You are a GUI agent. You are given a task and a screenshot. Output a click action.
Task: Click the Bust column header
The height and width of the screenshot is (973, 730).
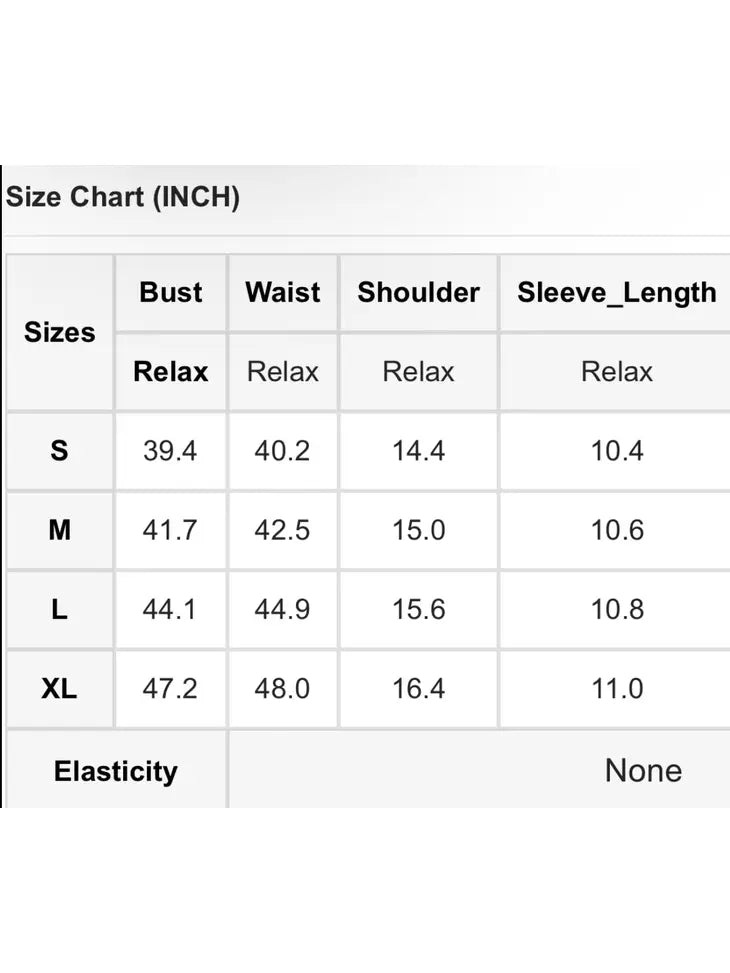pos(171,292)
